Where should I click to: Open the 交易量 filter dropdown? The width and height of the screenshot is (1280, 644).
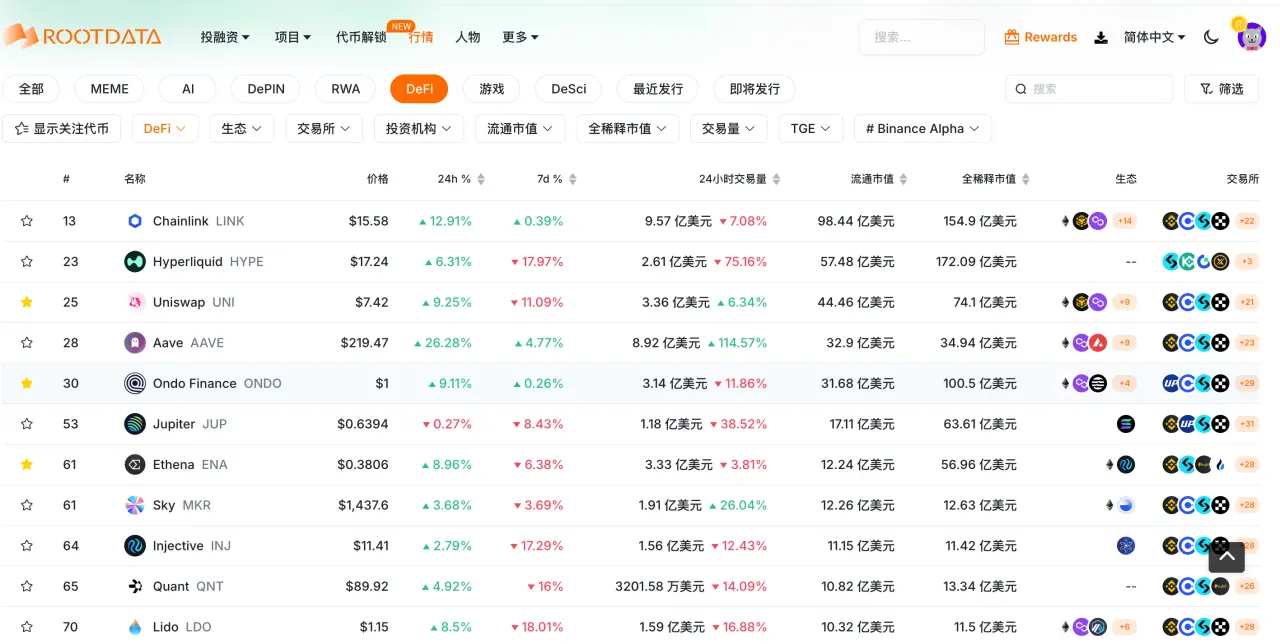pos(728,129)
